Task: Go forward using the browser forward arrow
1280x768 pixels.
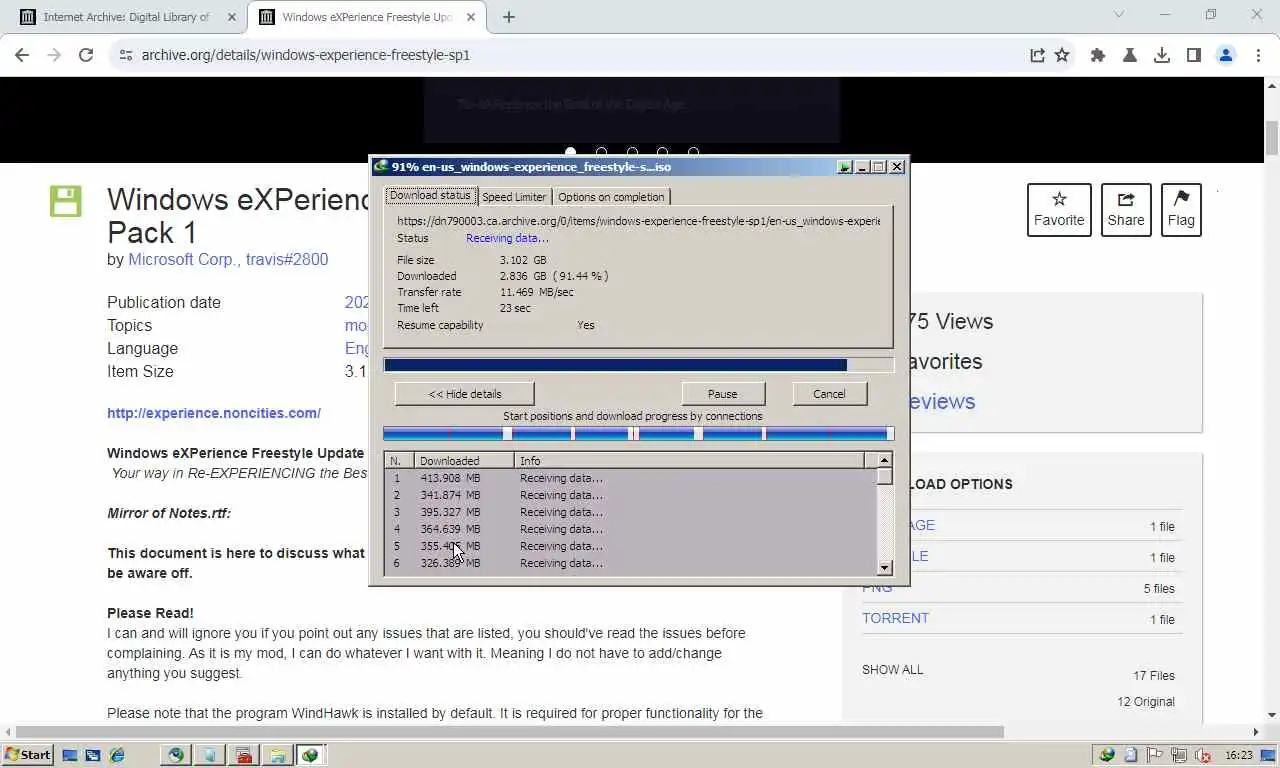Action: click(54, 55)
